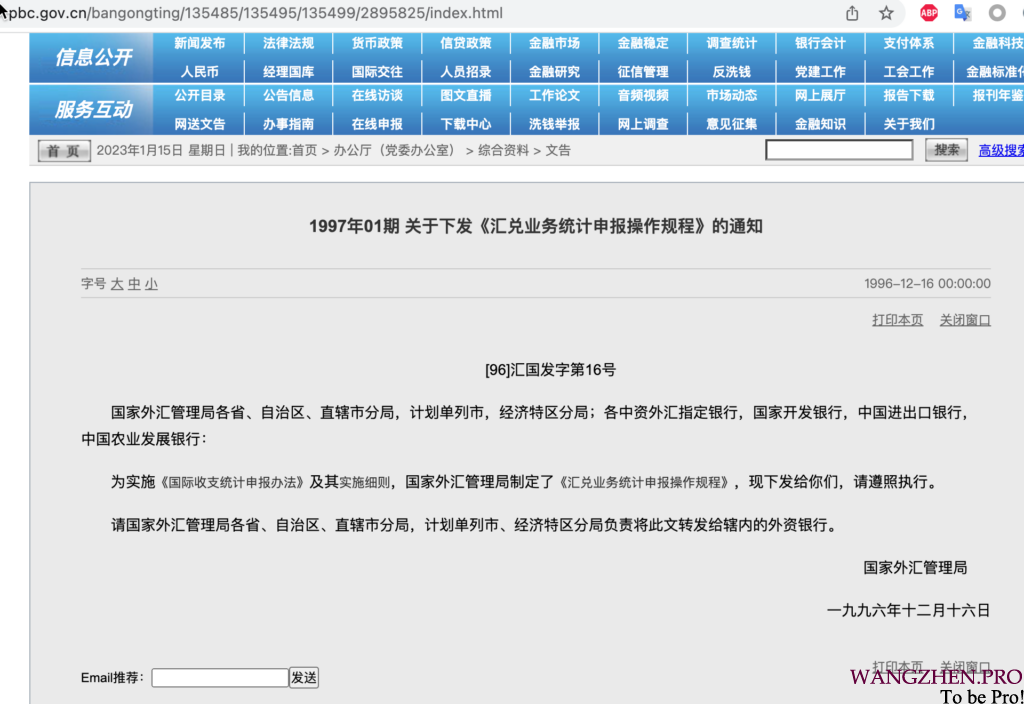Screen dimensions: 1024x704
Task: Open the 新闻发布 menu item
Action: (x=199, y=44)
